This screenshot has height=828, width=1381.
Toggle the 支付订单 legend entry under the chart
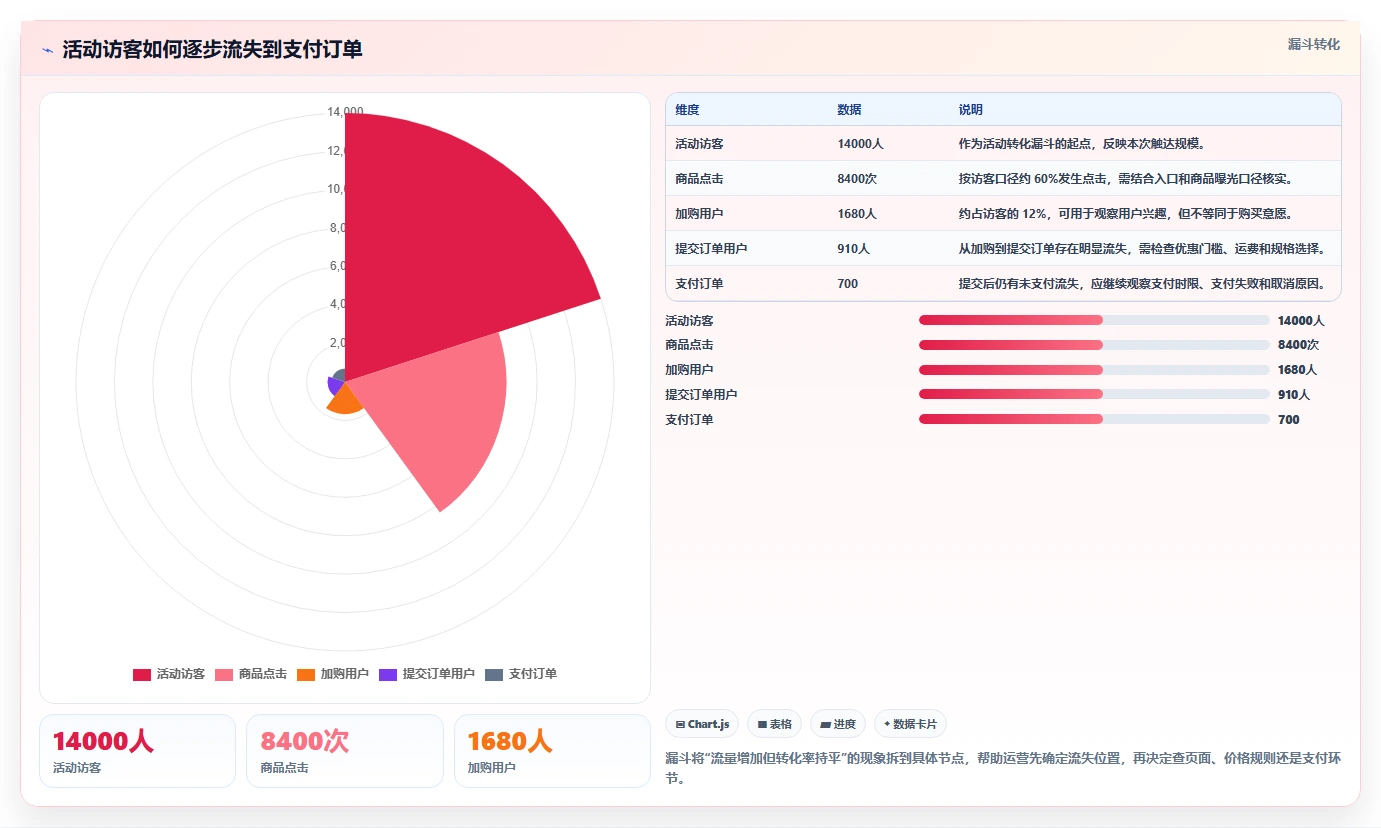[521, 674]
